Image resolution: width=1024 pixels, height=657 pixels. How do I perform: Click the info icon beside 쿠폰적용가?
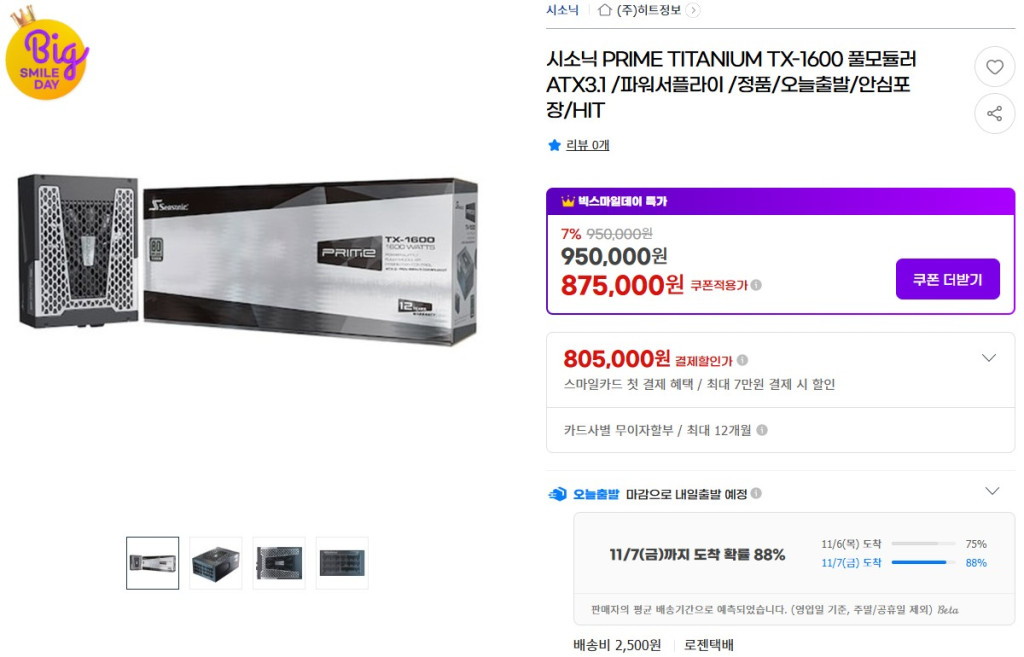756,285
